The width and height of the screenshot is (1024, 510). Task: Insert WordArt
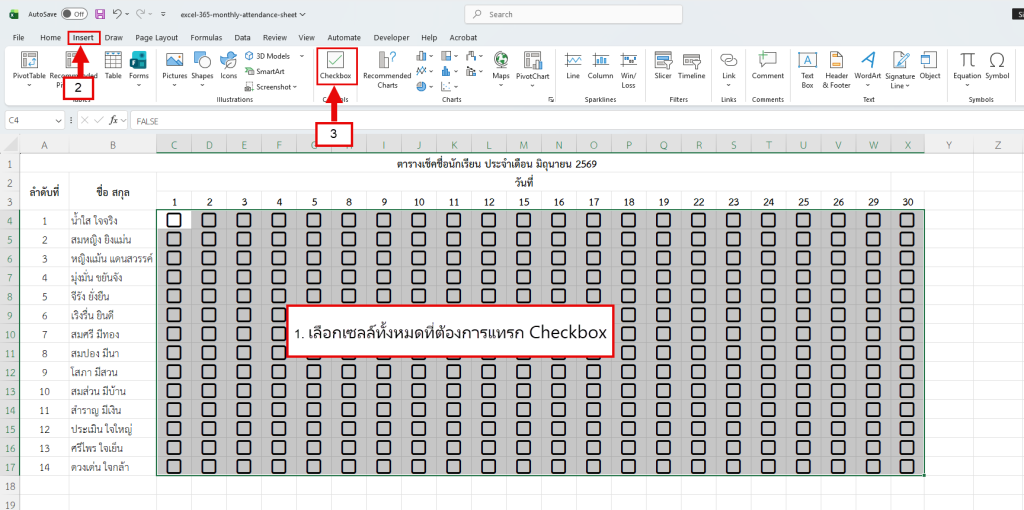tap(868, 67)
